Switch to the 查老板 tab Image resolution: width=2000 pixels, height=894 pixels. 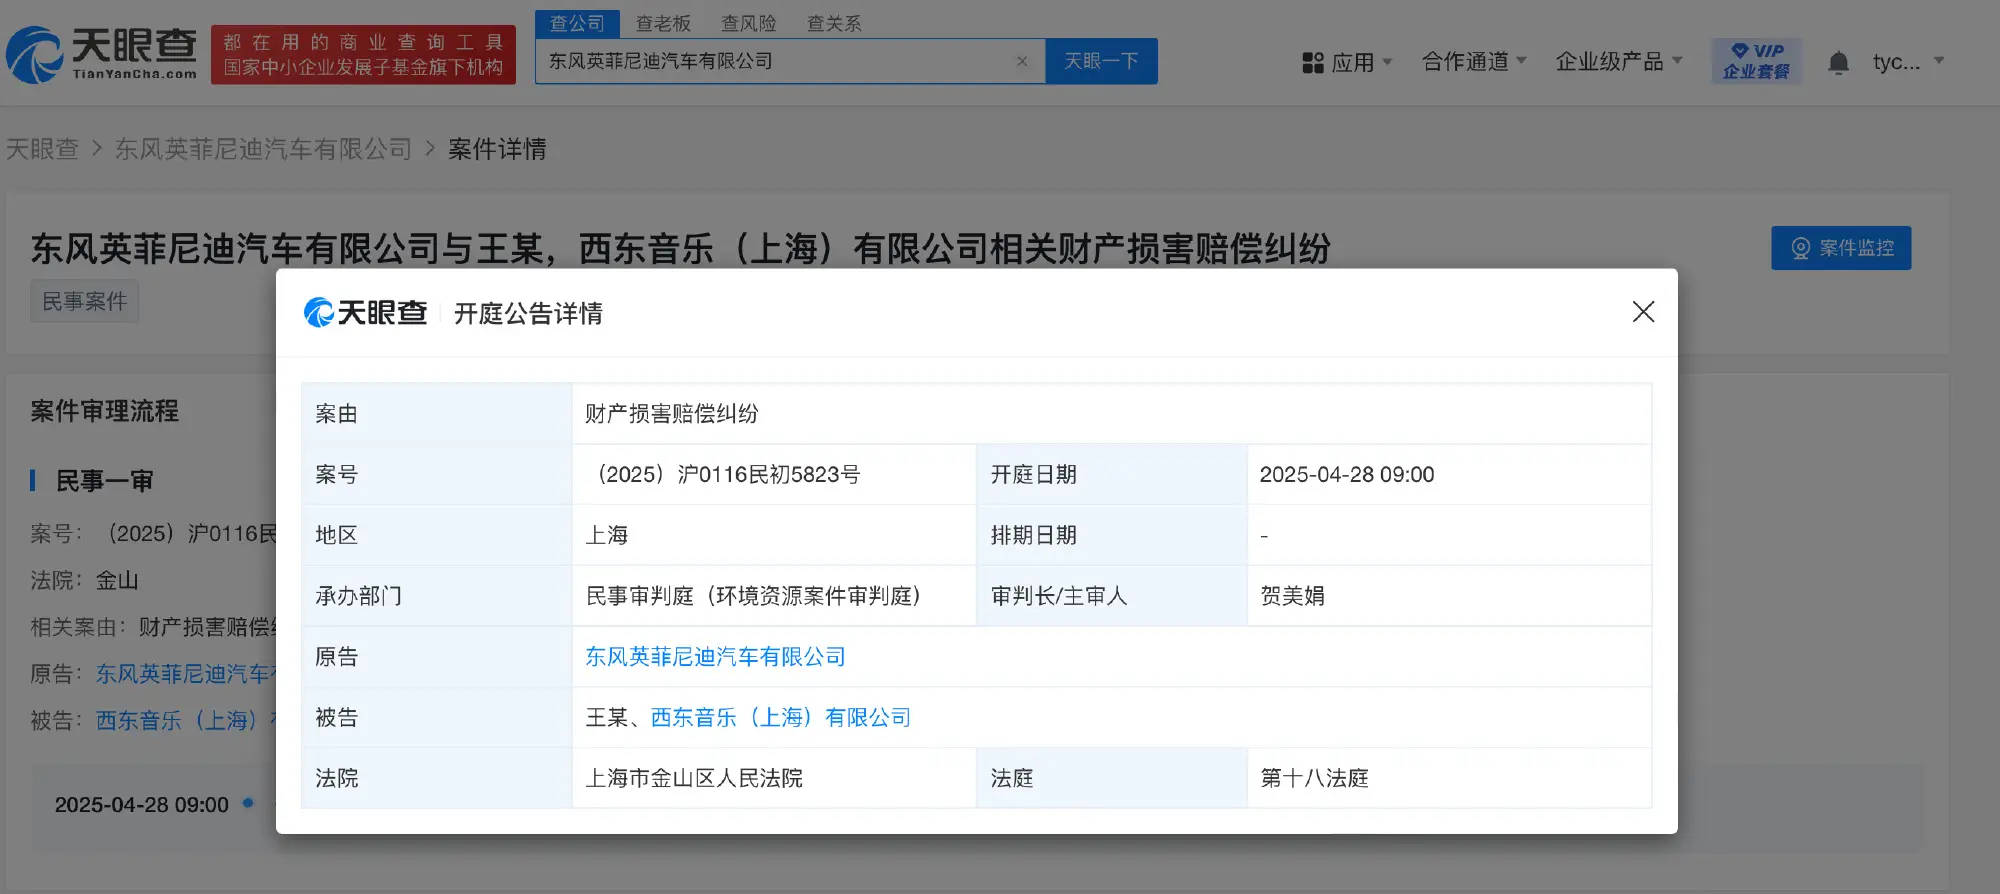[x=663, y=23]
